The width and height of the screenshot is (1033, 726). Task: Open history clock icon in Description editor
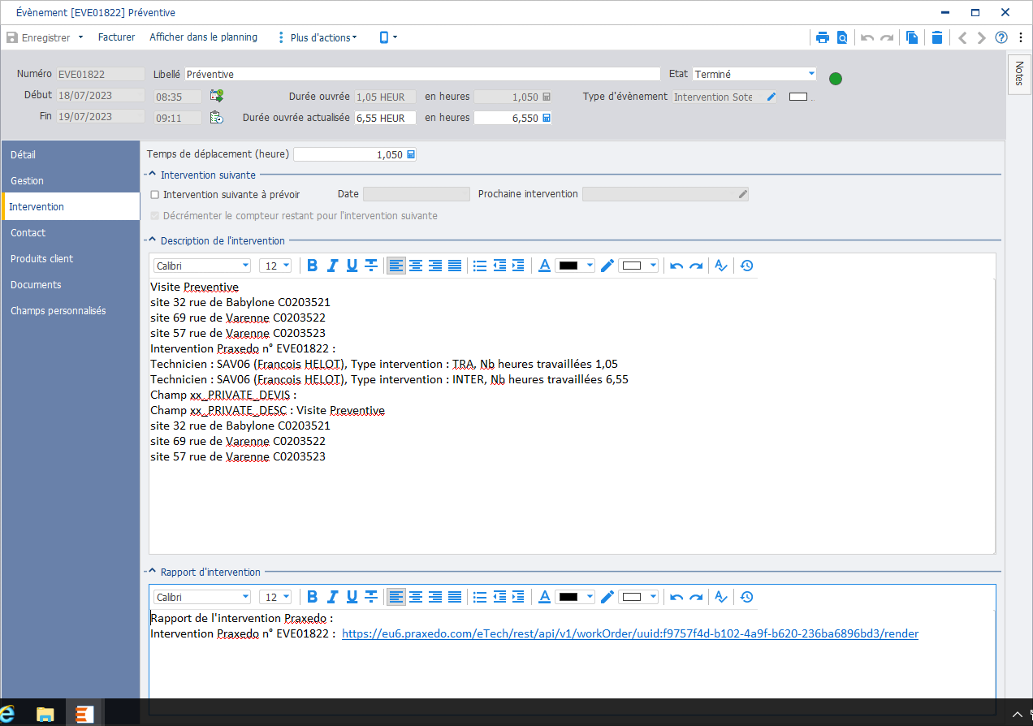(746, 265)
